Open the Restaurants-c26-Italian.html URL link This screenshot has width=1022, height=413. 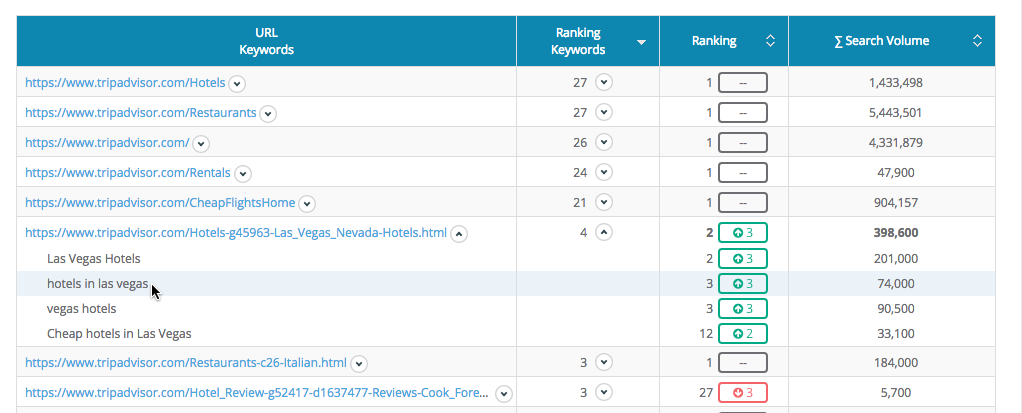click(186, 362)
